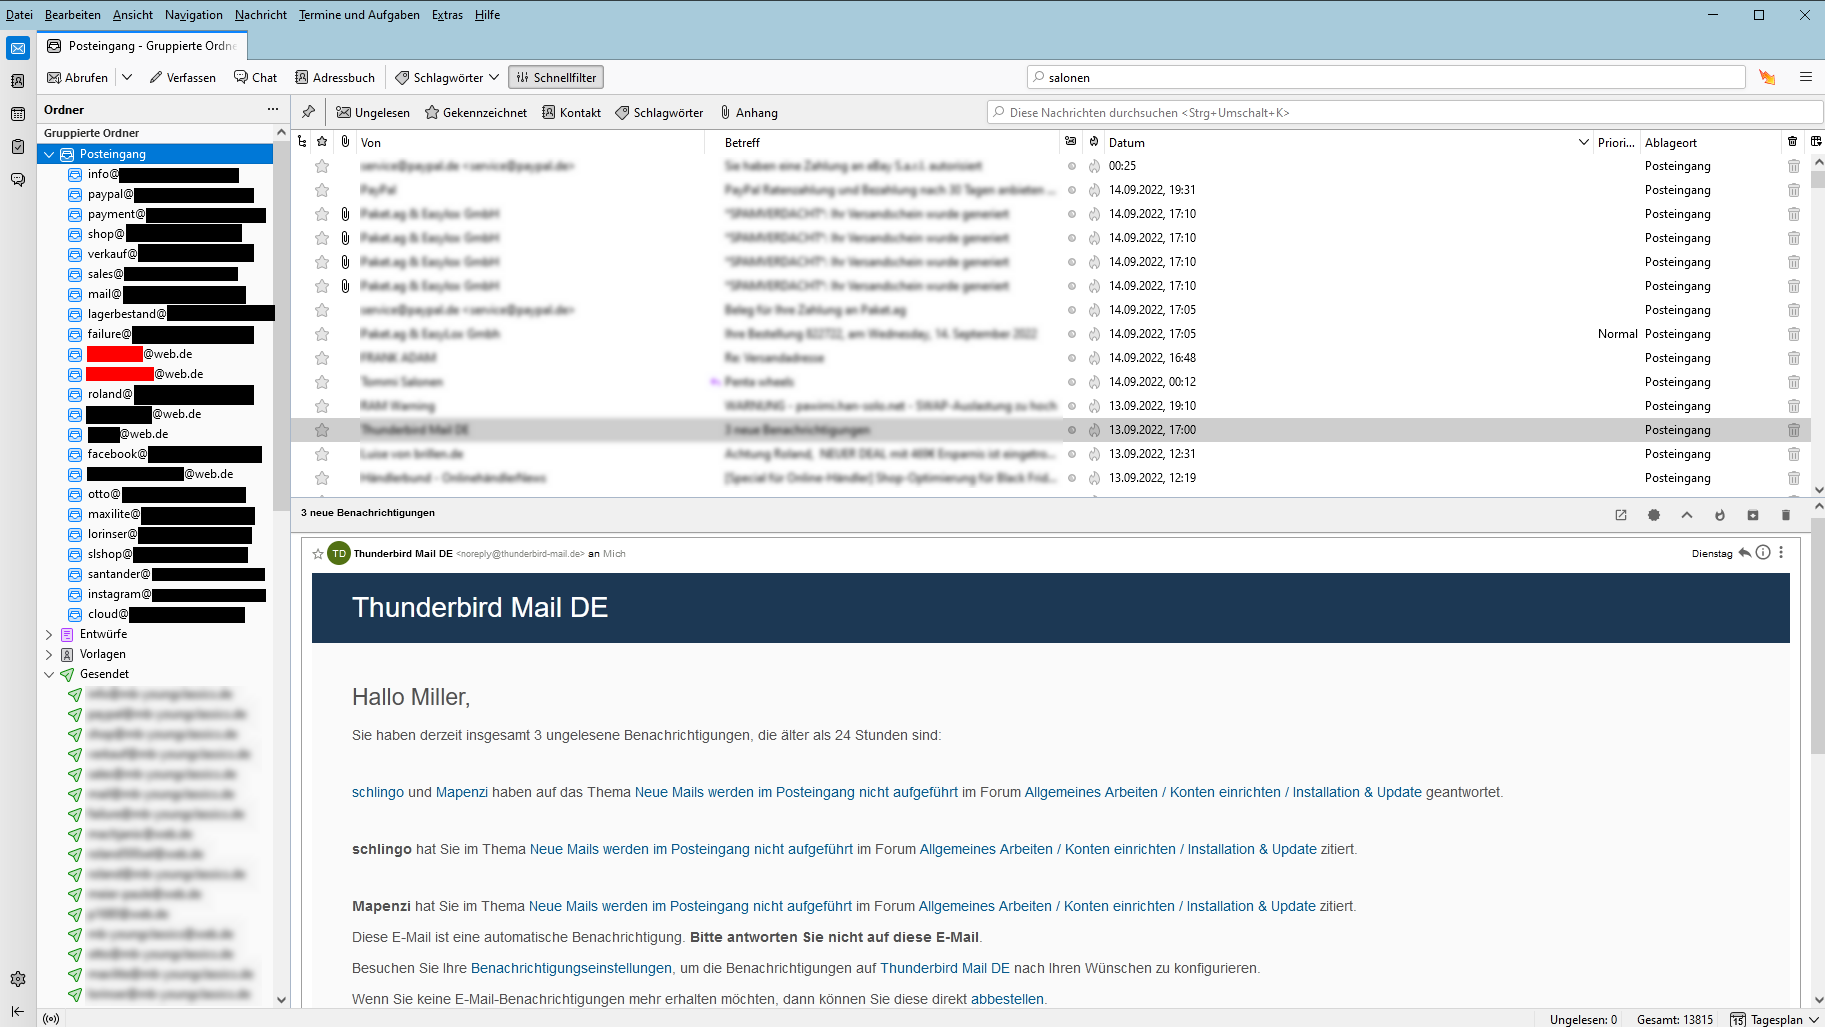Image resolution: width=1825 pixels, height=1027 pixels.
Task: Open message in new window icon
Action: (1621, 515)
